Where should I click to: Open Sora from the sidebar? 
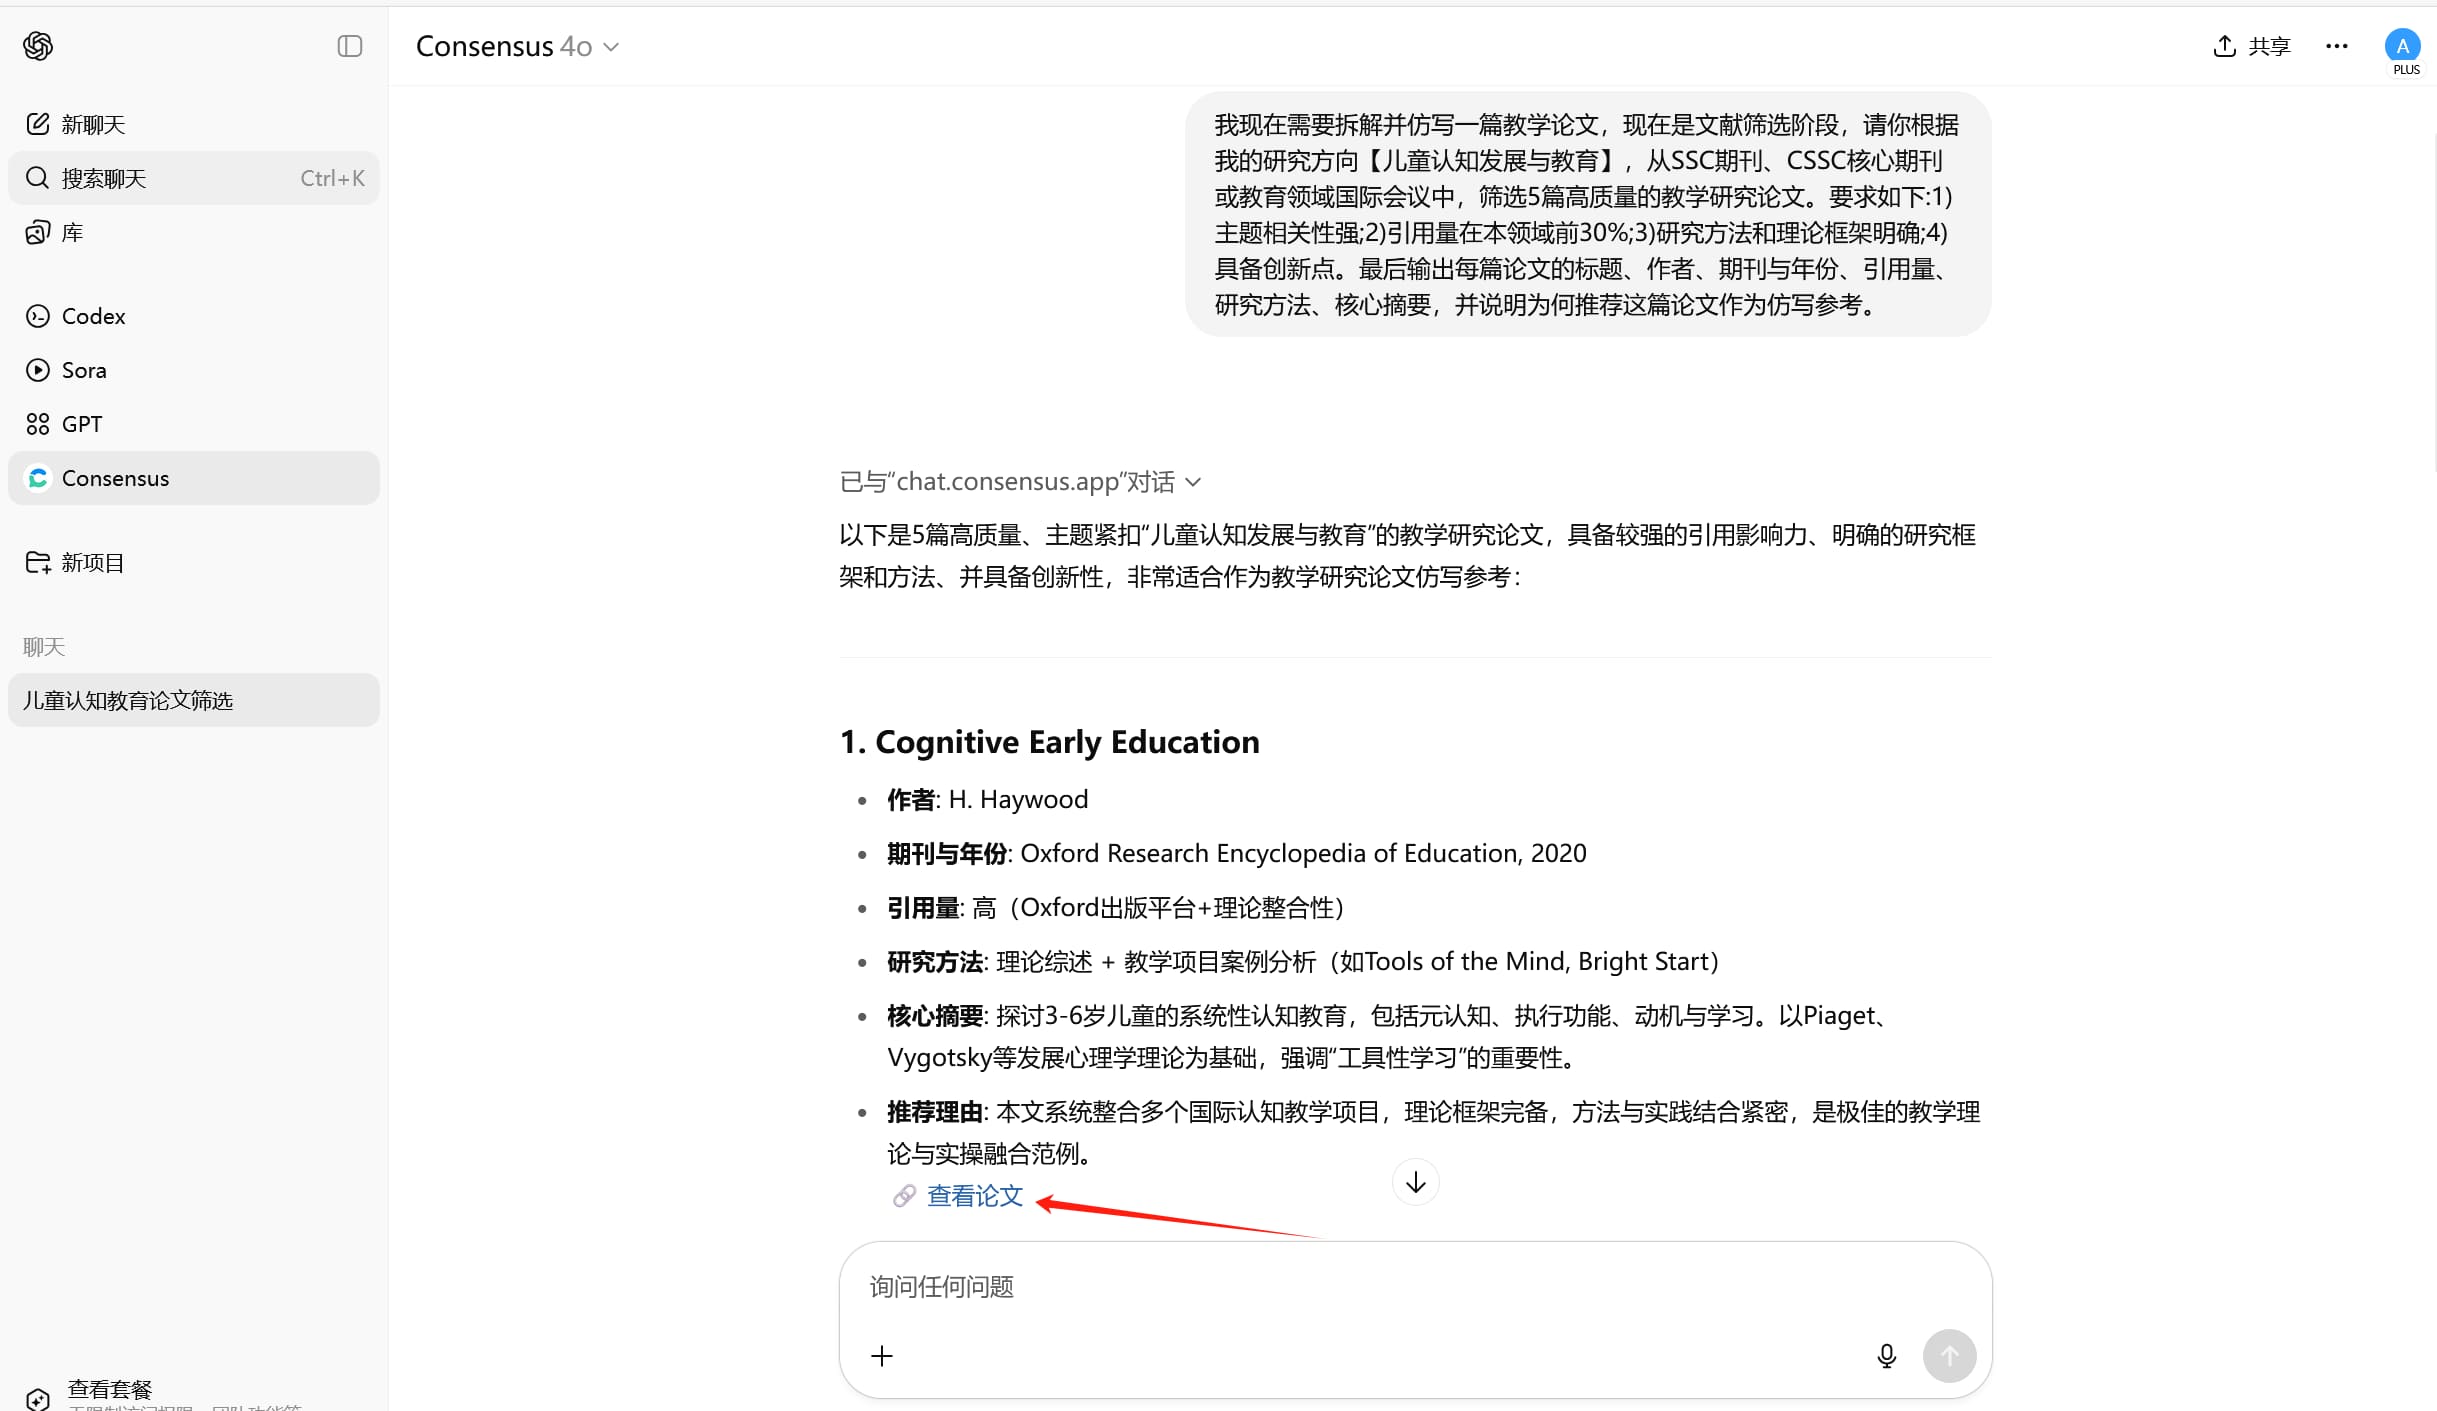coord(83,370)
